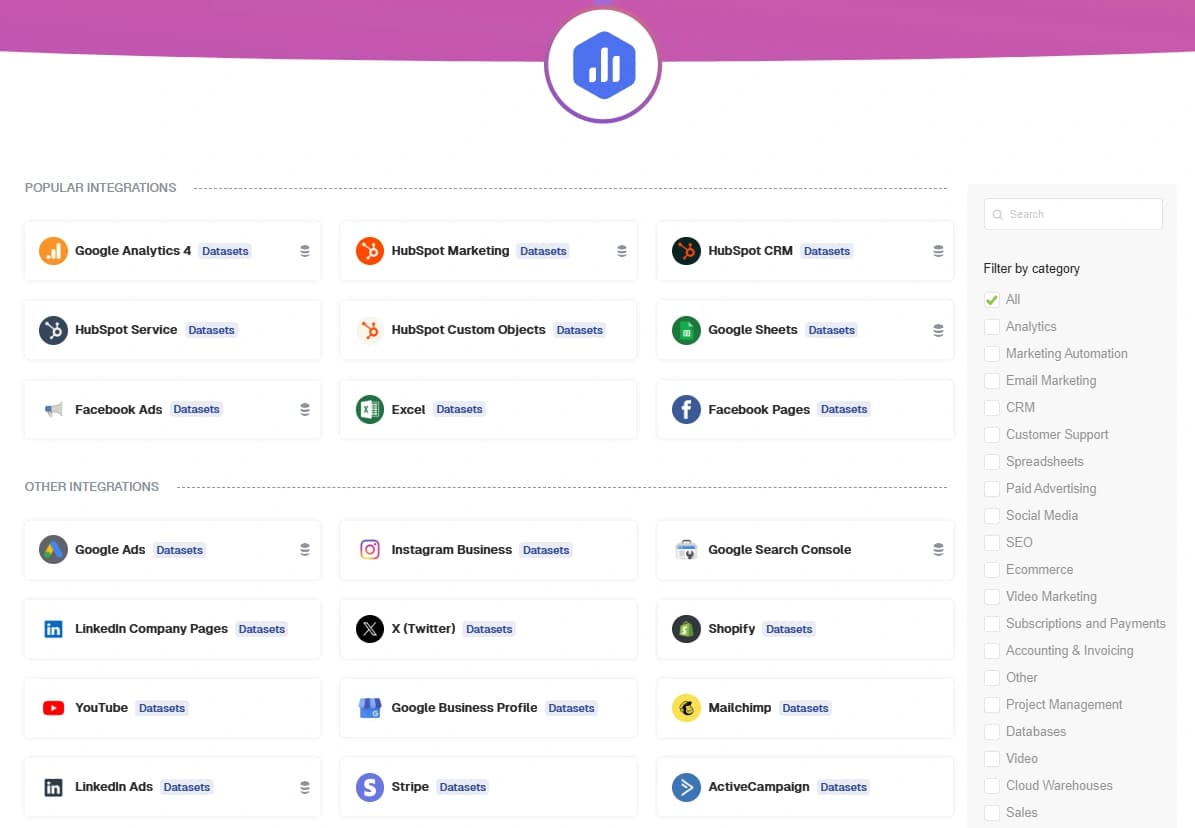Image resolution: width=1195 pixels, height=828 pixels.
Task: Open the Mailchimp integration
Action: pos(805,708)
